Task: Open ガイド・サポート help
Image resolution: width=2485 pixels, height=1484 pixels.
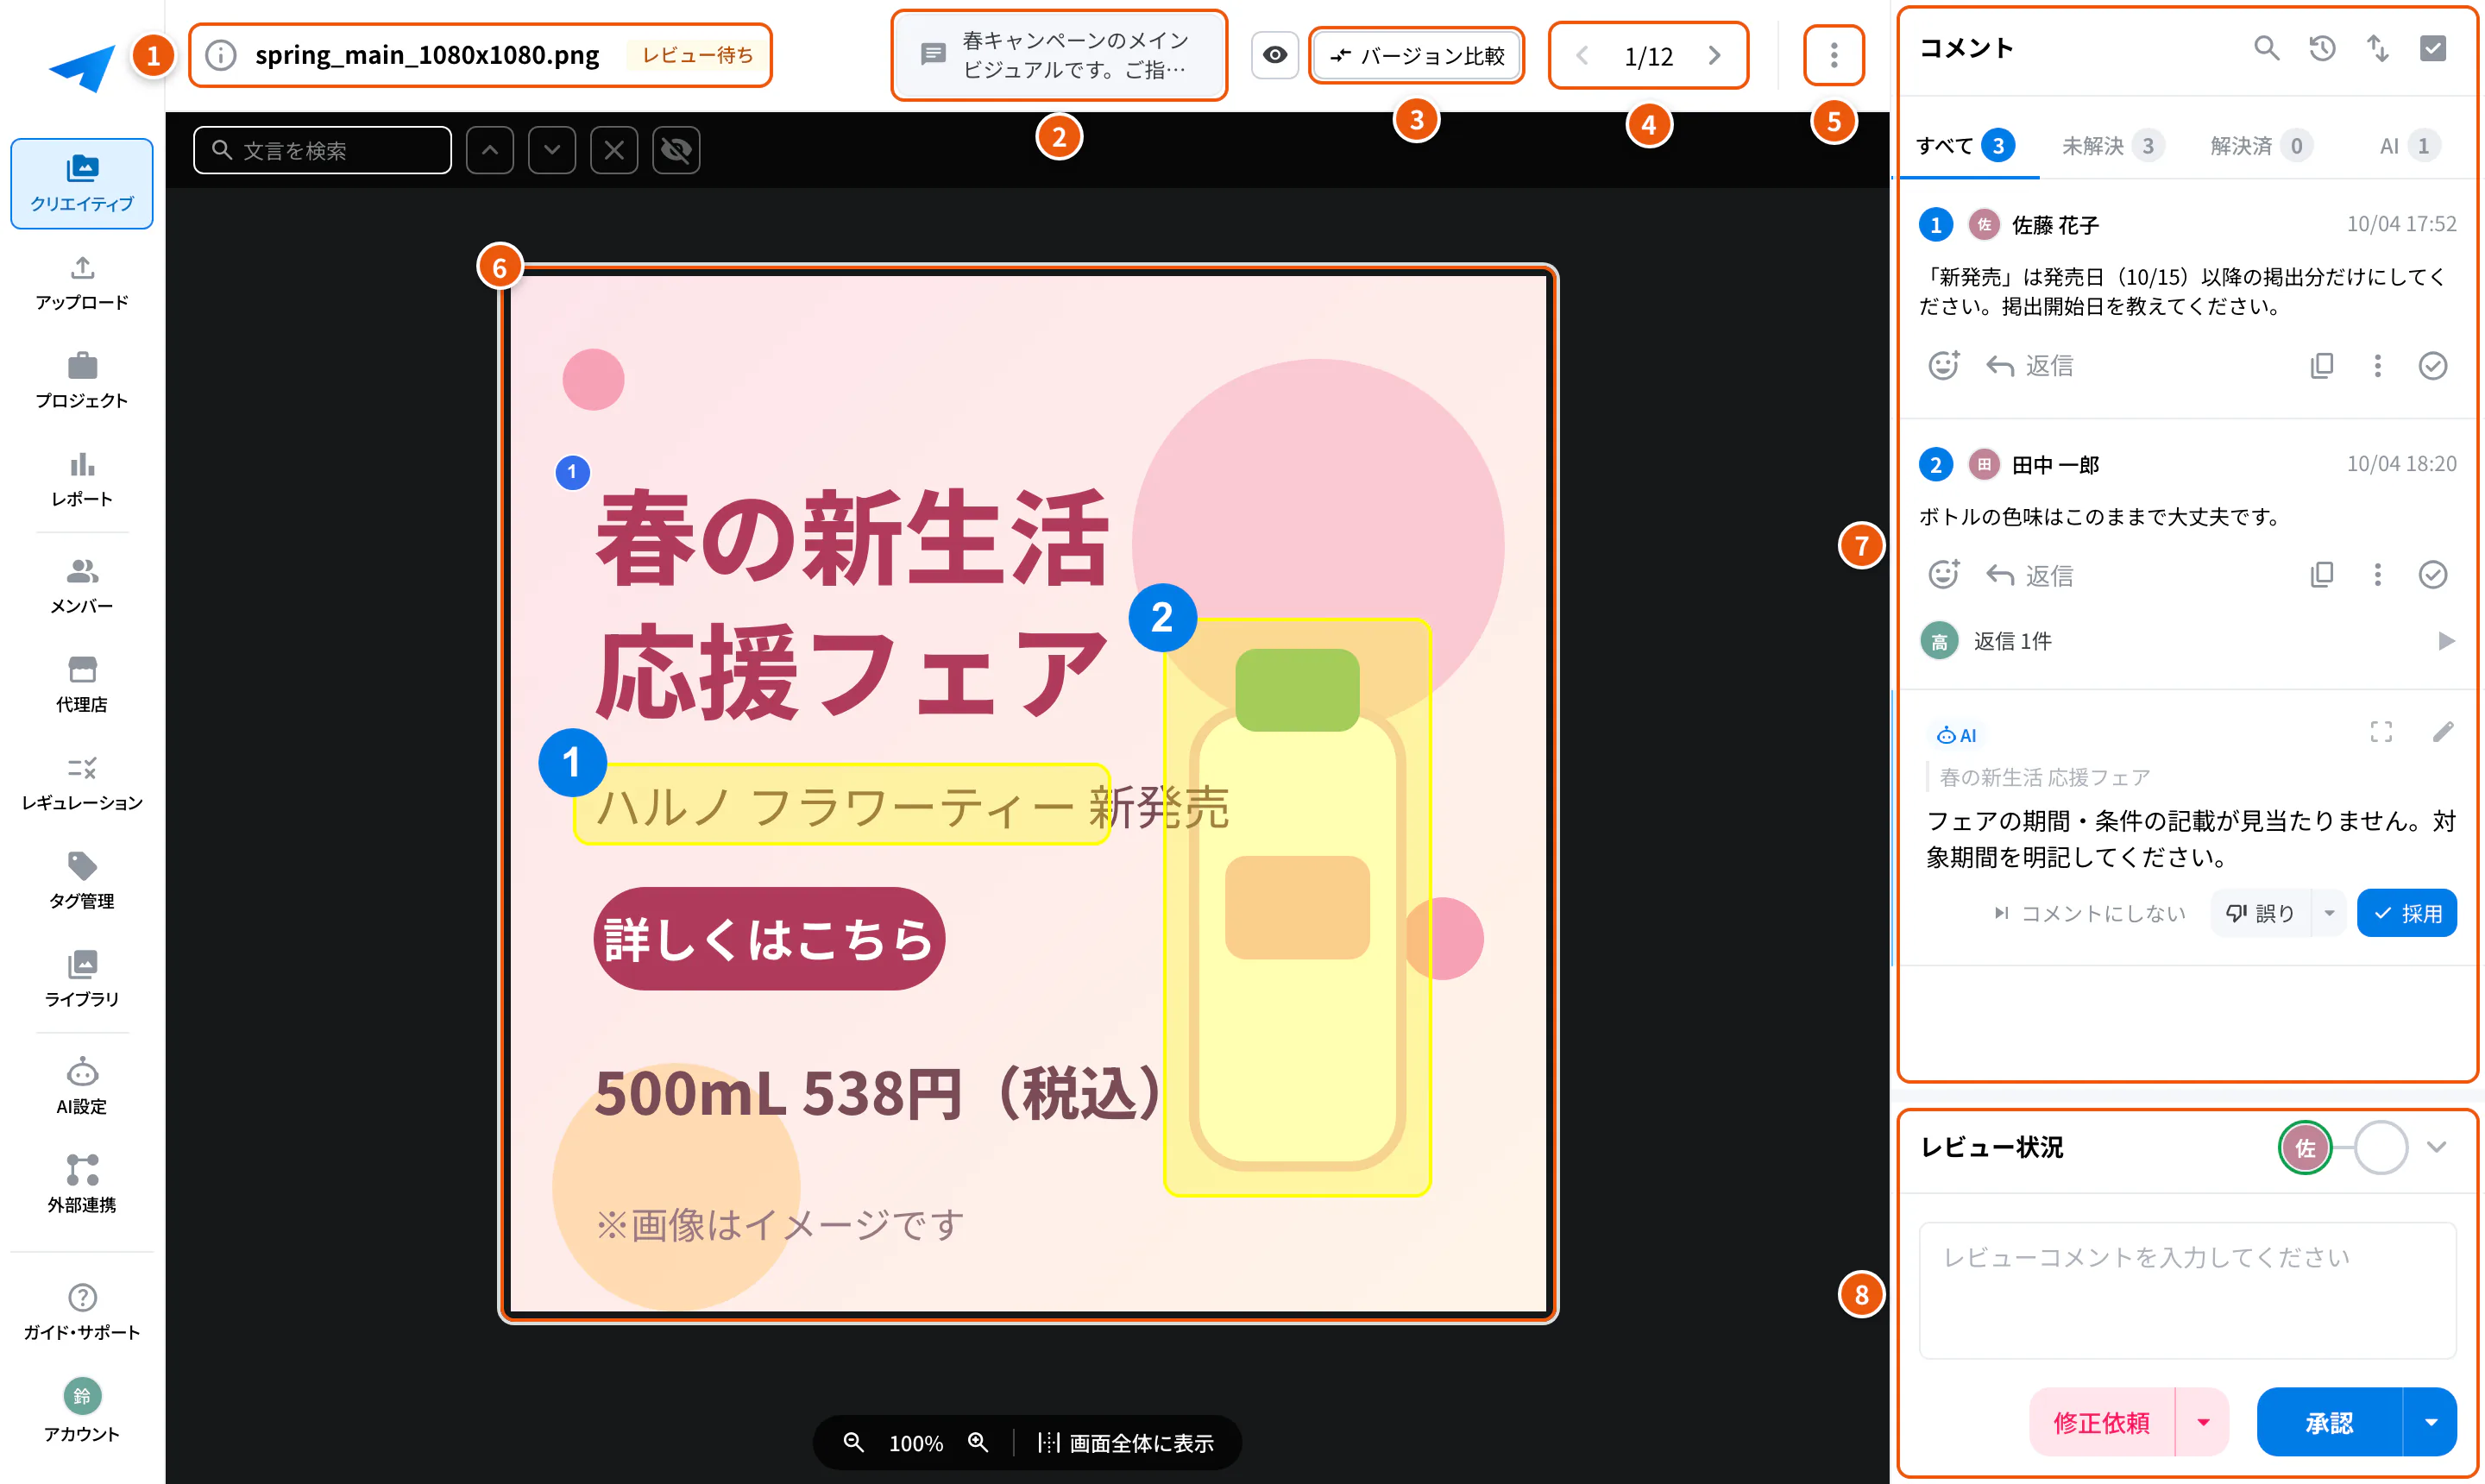Action: coord(81,1312)
